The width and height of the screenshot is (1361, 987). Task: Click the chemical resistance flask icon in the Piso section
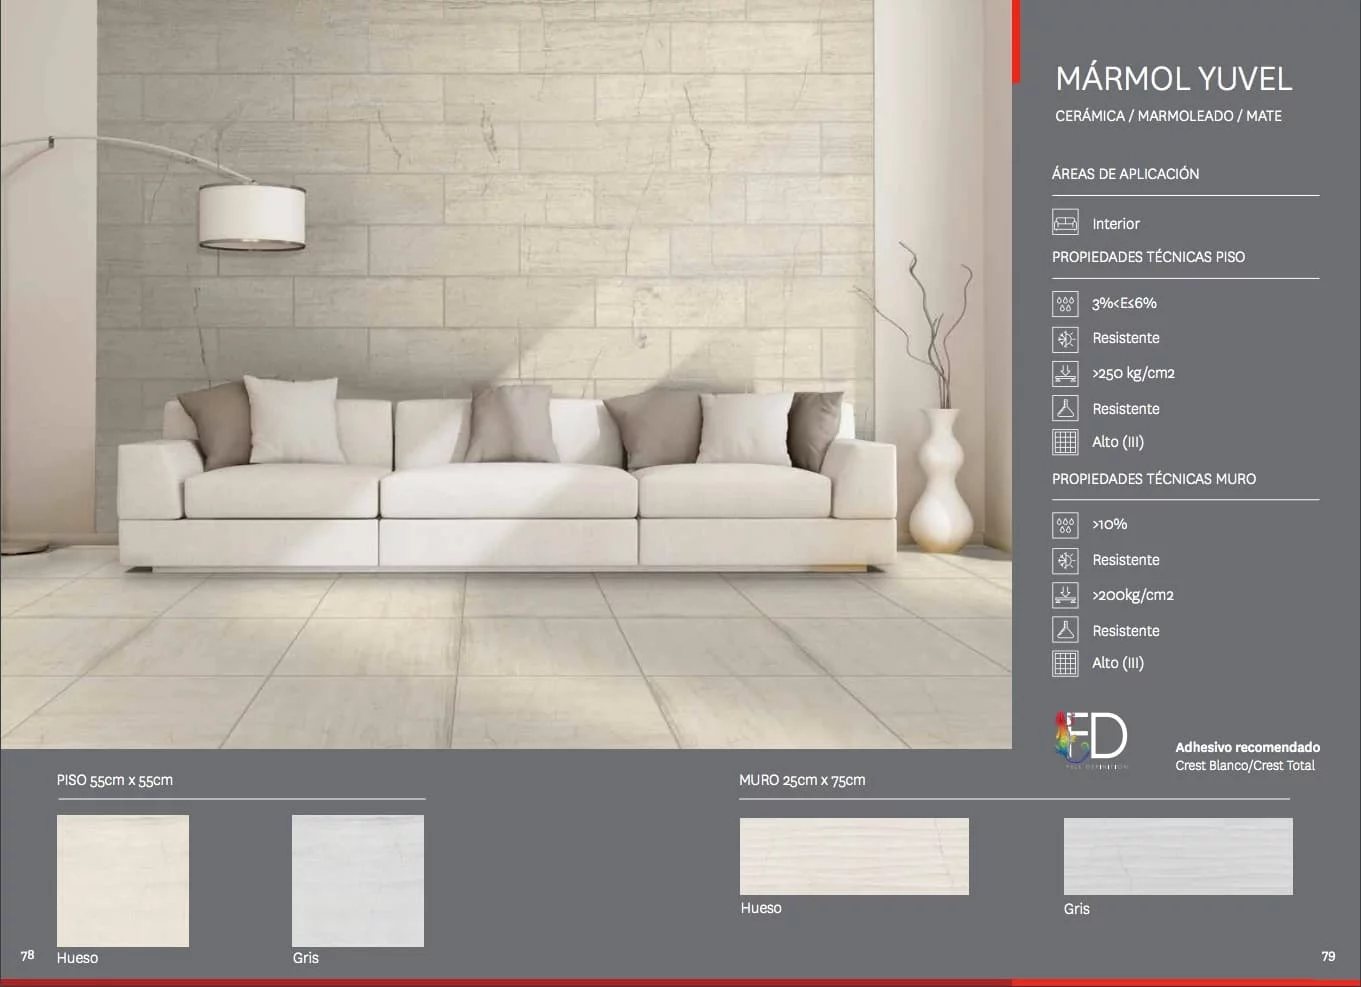point(1065,408)
